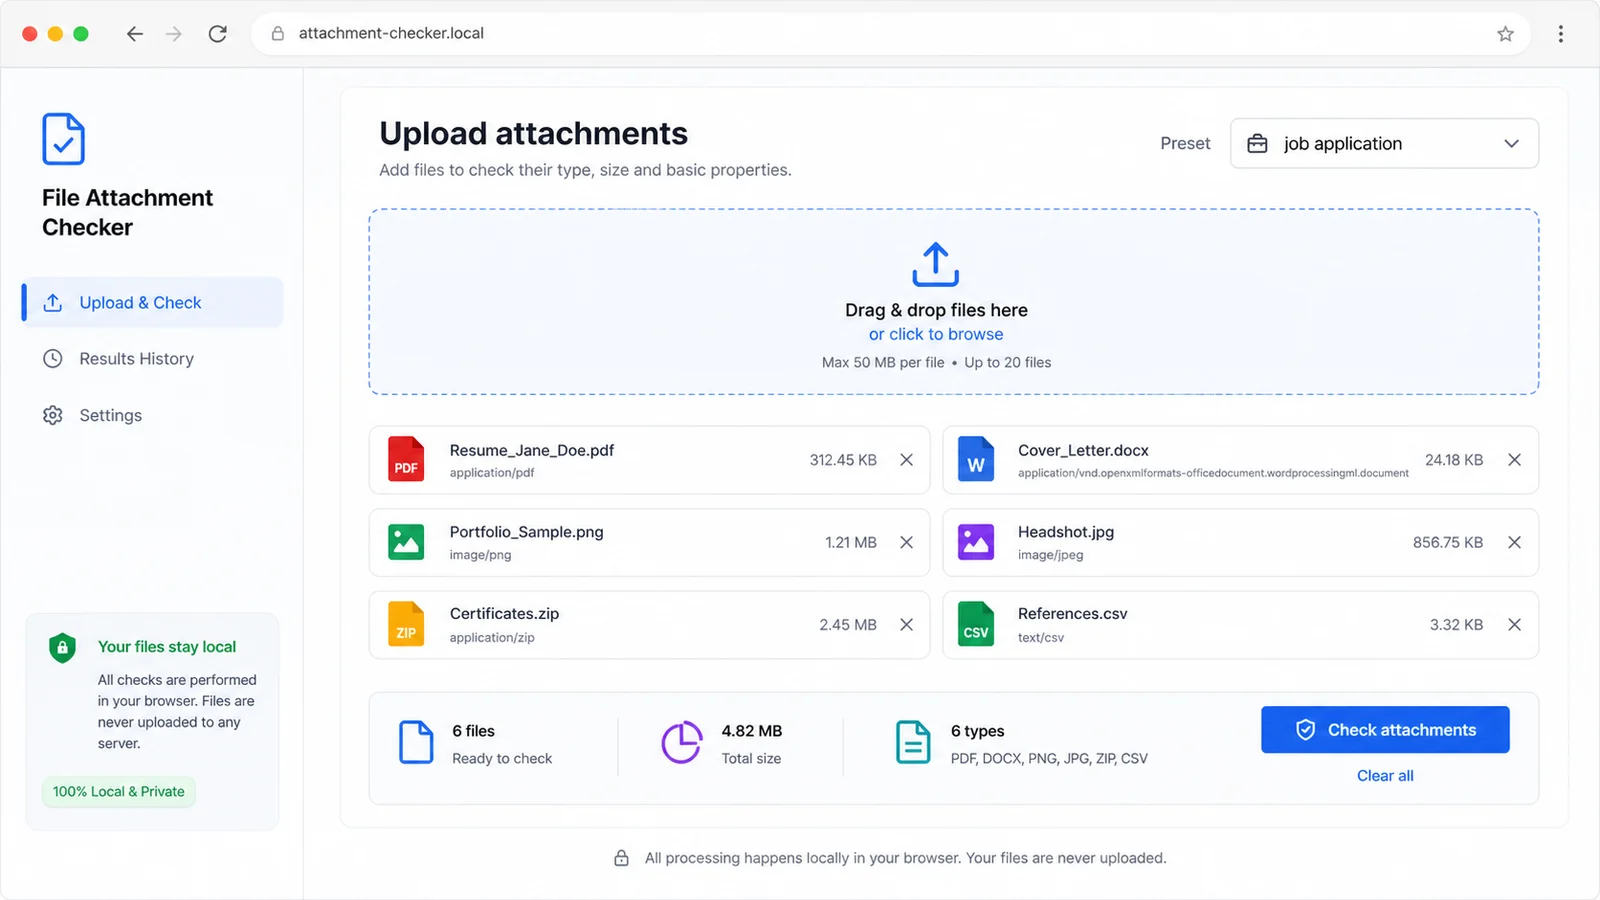The height and width of the screenshot is (900, 1600).
Task: Click the pie chart icon beside Total size
Action: click(681, 742)
